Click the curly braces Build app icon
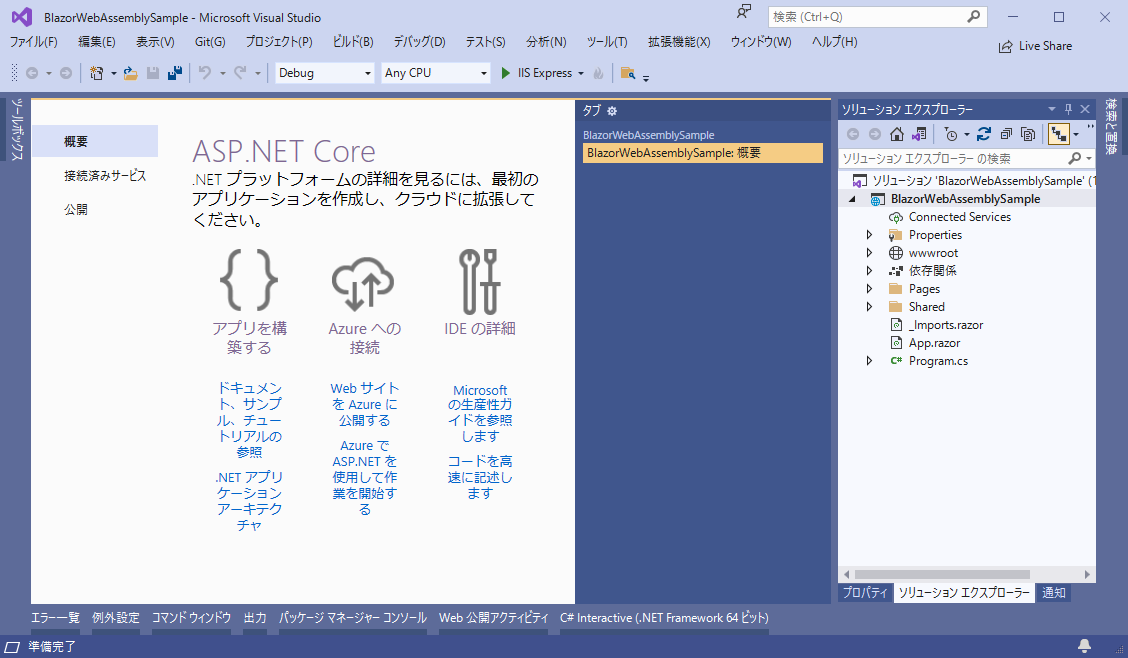Screen dimensions: 1128x658 tap(249, 280)
